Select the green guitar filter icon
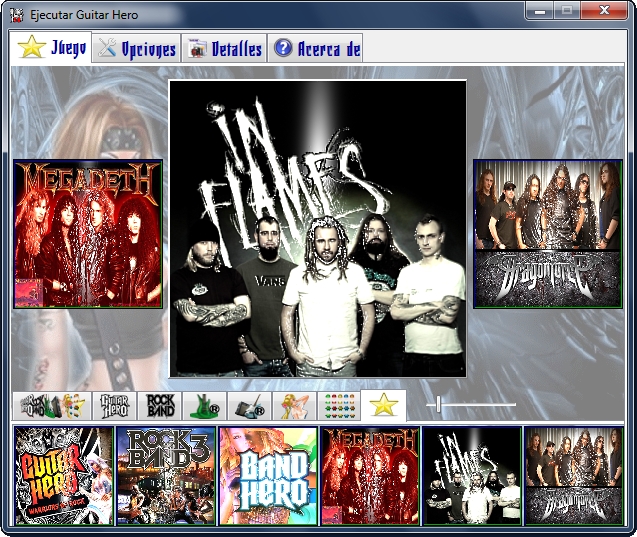637x537 pixels. 203,405
